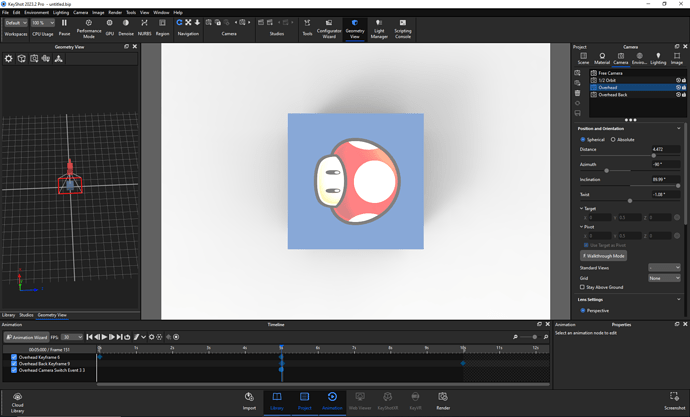This screenshot has width=690, height=417.
Task: Skip to the last animation frame
Action: (x=119, y=337)
